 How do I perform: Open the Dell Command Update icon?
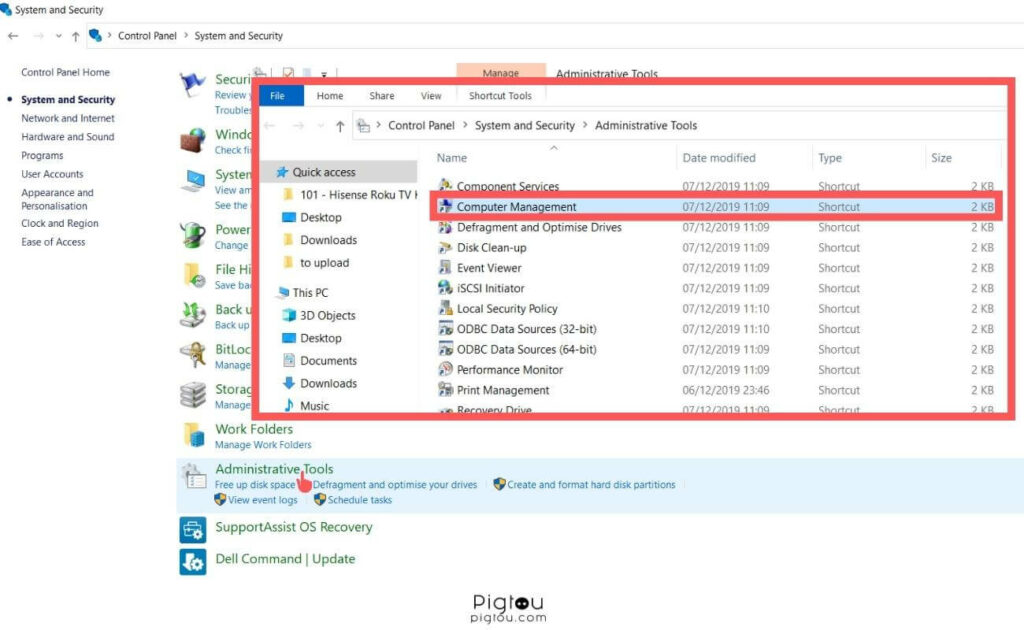tap(193, 561)
